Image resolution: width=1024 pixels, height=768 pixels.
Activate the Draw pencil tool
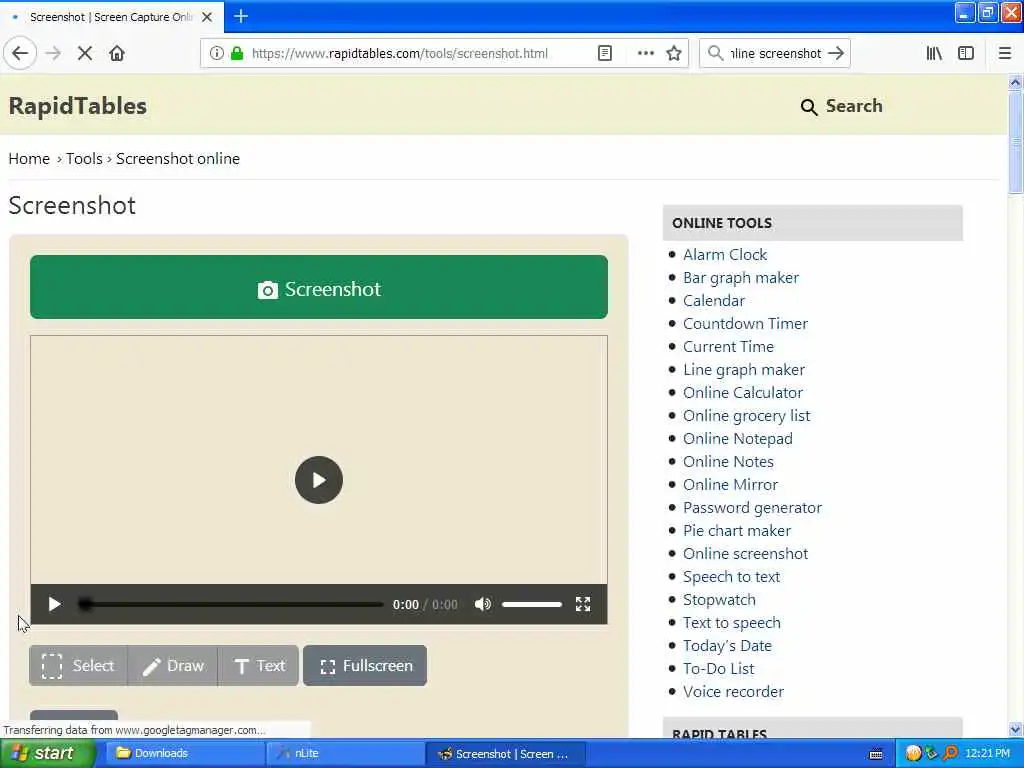pyautogui.click(x=173, y=665)
